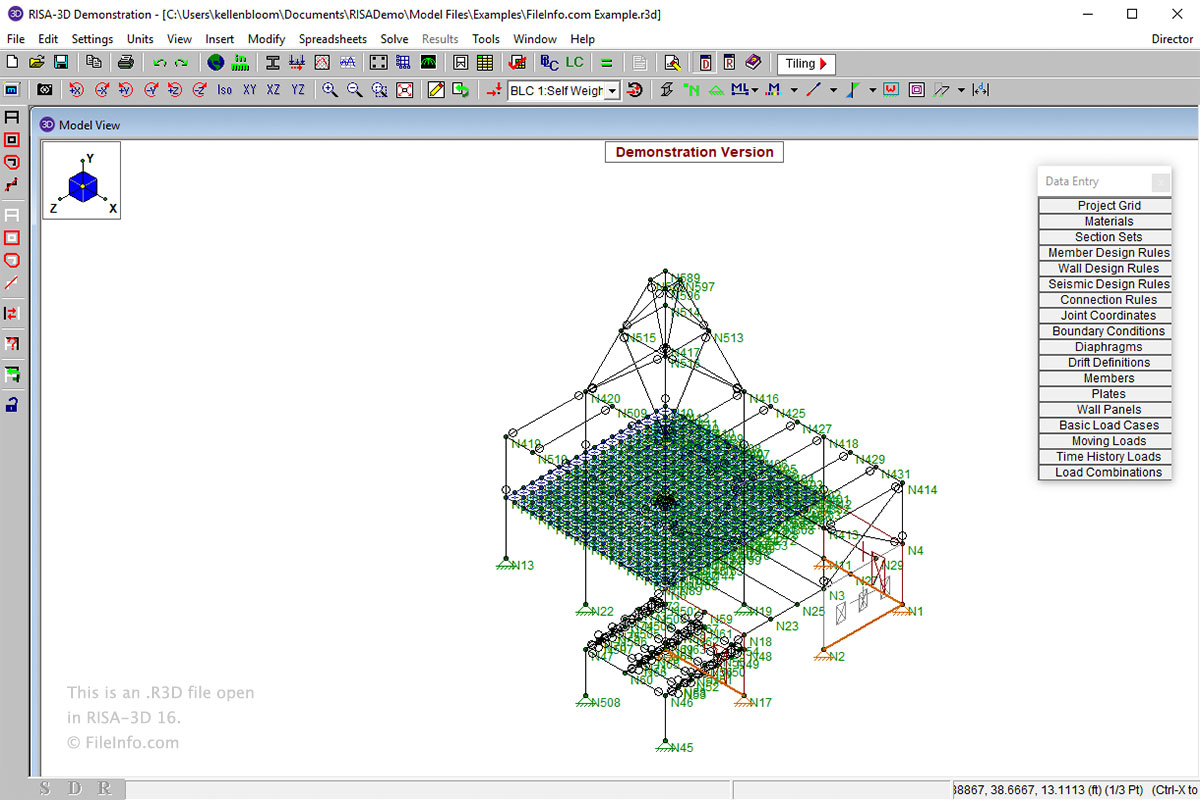Switch to isometric view
The width and height of the screenshot is (1200, 800).
(225, 90)
